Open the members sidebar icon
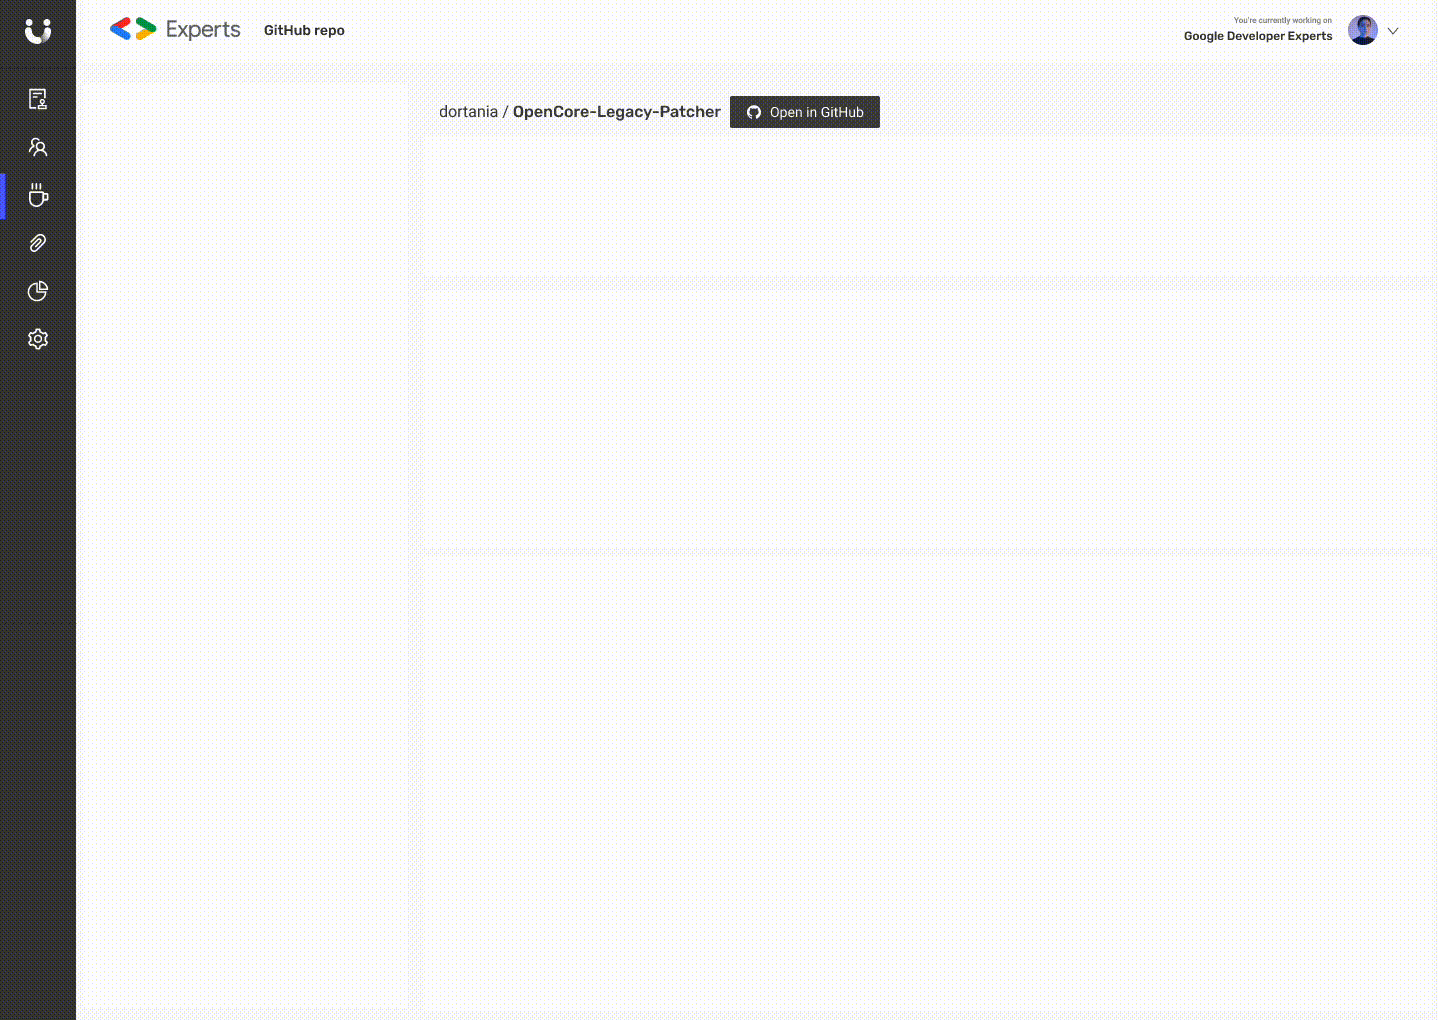Screen dimensions: 1438x1020 (x=38, y=147)
